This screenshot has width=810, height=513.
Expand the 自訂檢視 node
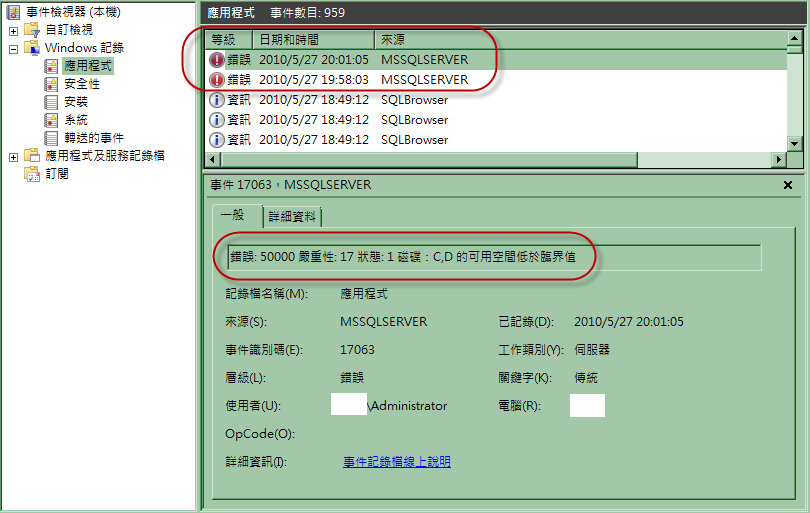13,31
